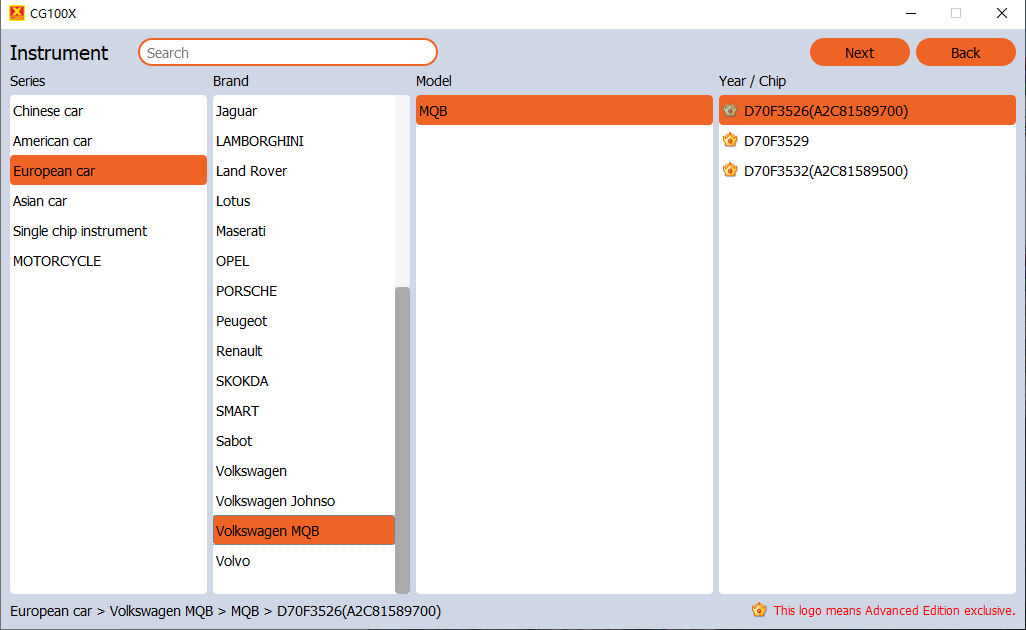Select the MQB model entry

click(433, 111)
